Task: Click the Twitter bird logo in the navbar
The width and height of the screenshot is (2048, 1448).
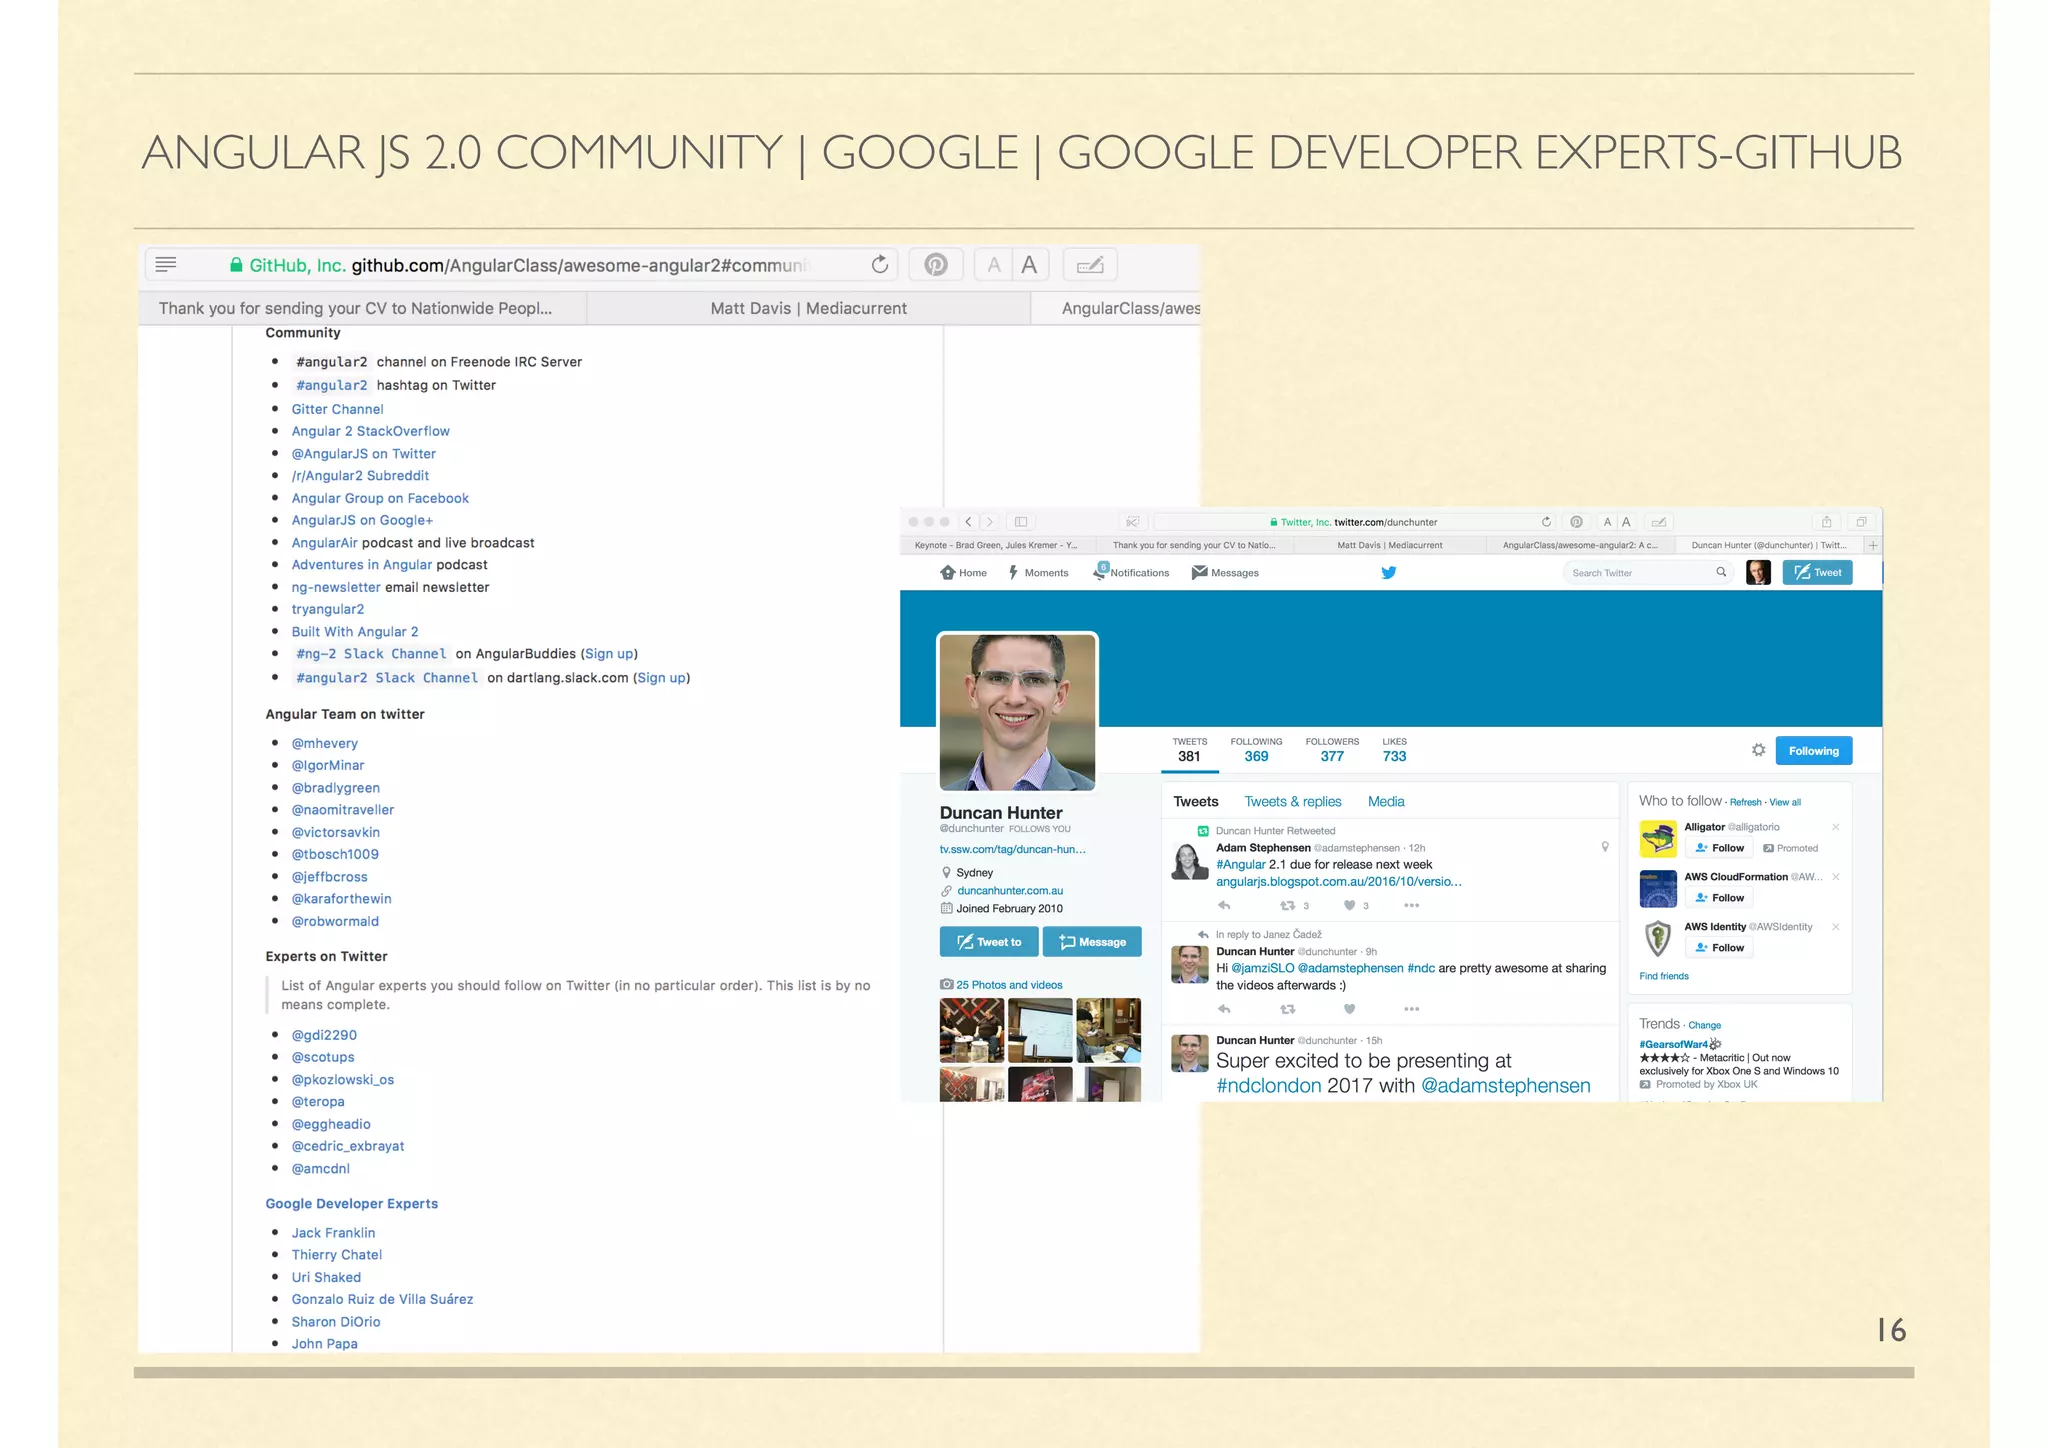Action: click(x=1388, y=573)
